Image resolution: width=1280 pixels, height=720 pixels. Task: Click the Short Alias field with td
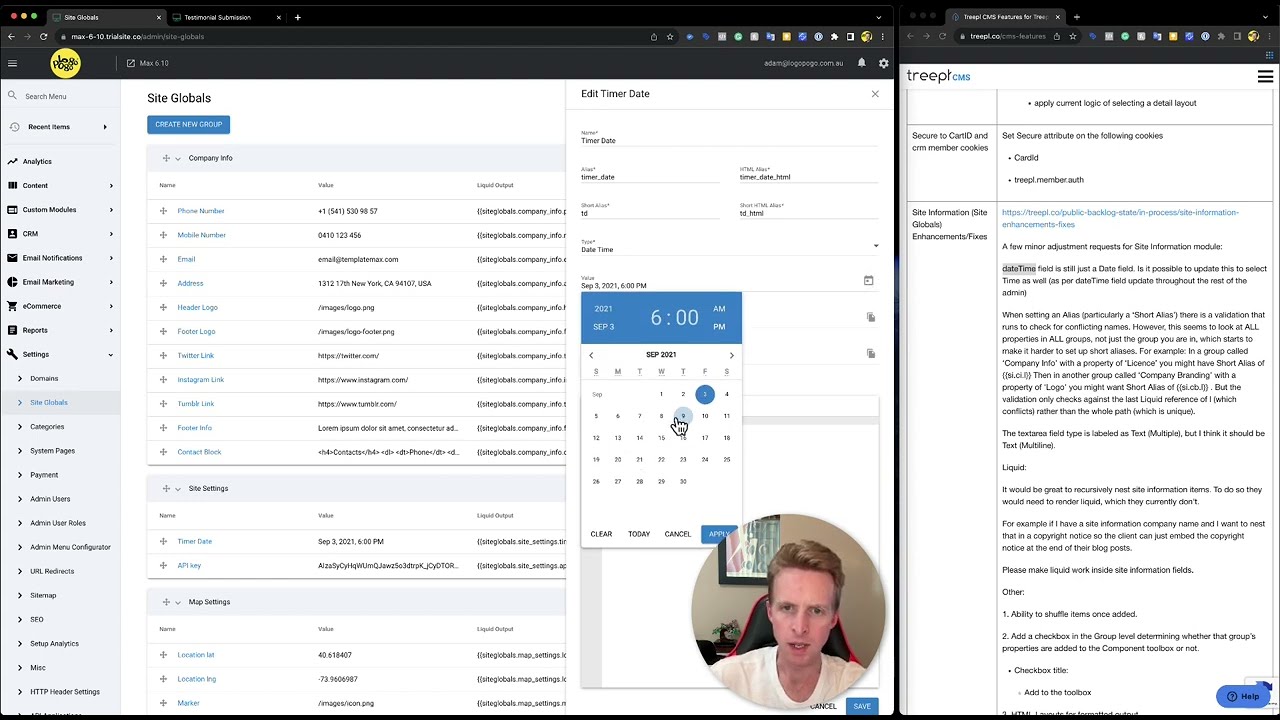click(651, 213)
